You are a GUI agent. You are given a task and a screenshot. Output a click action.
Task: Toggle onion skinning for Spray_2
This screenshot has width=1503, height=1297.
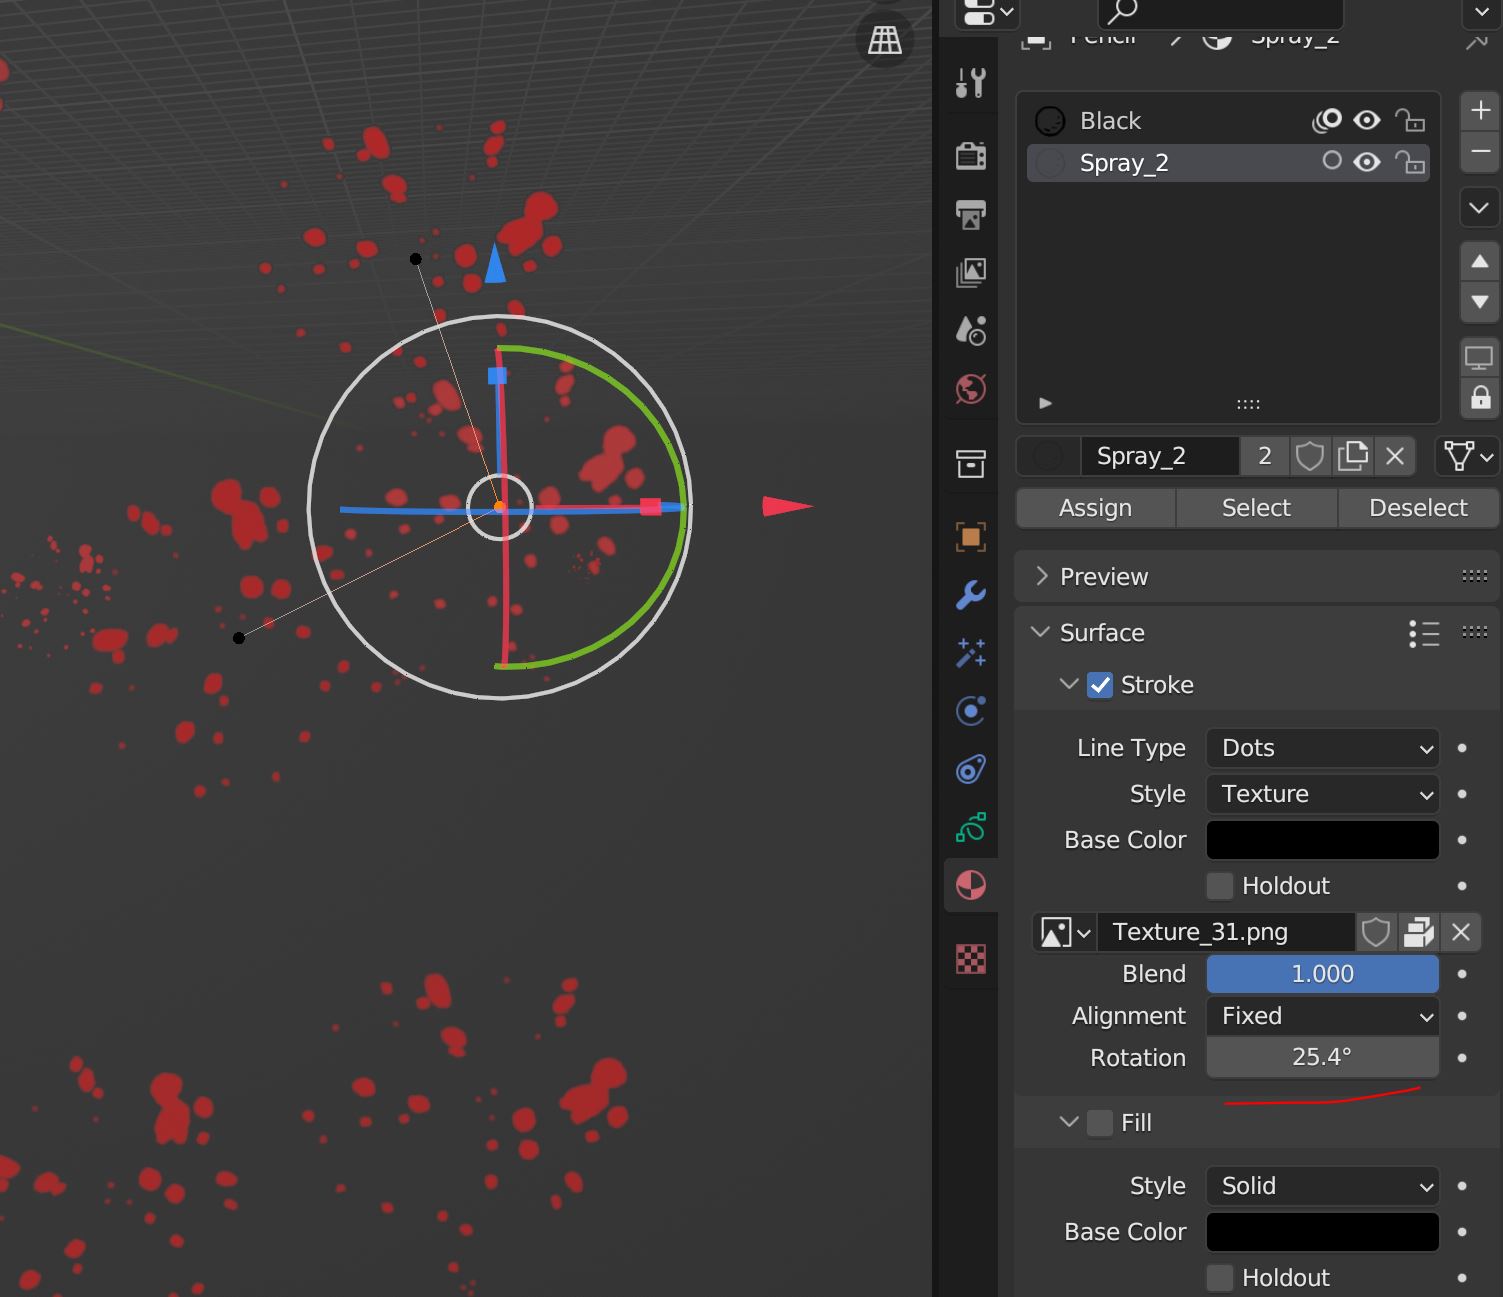coord(1331,161)
